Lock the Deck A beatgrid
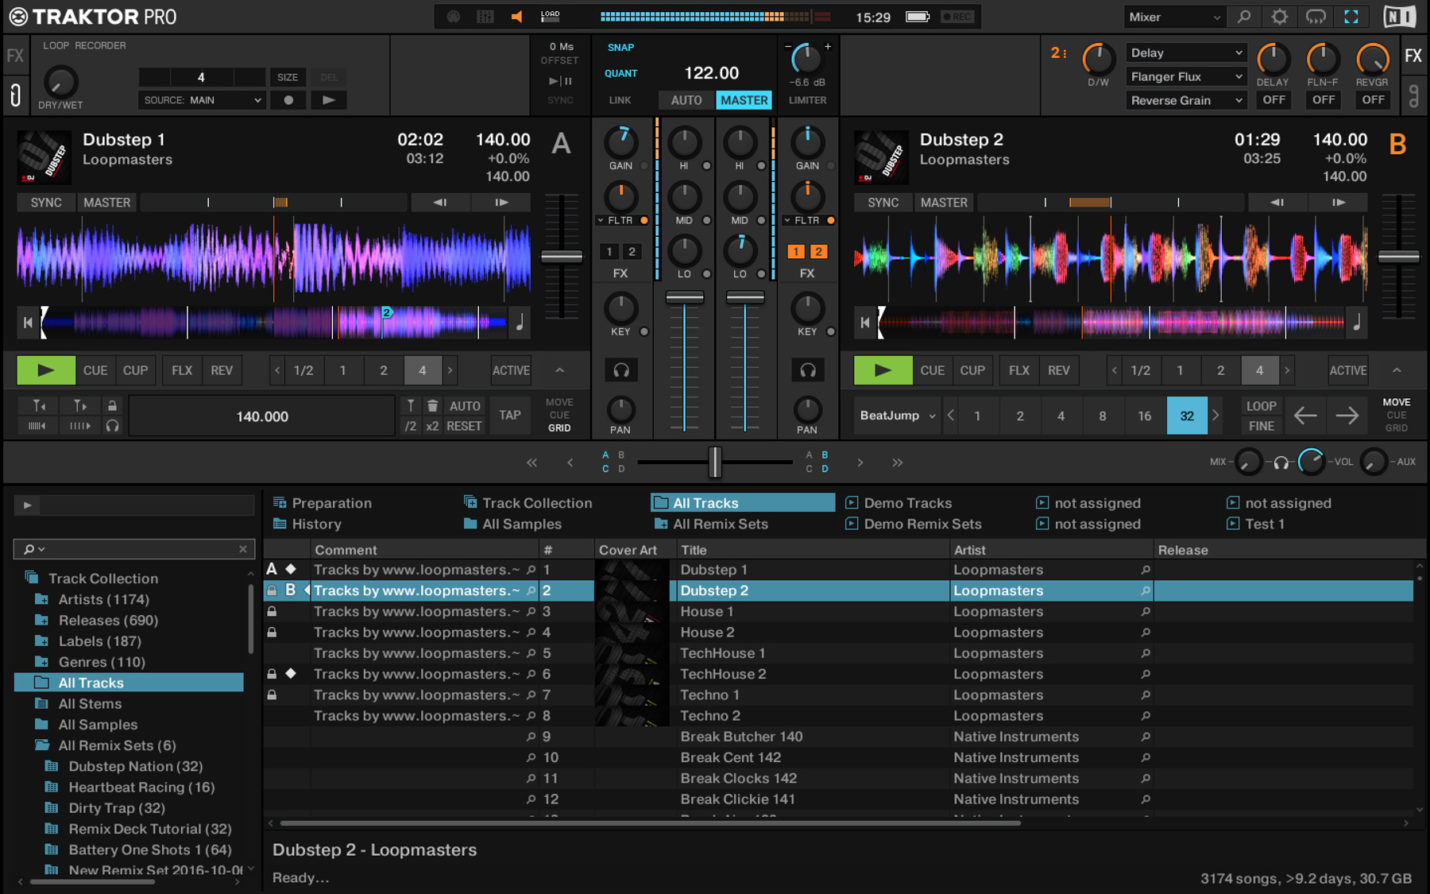 coord(112,406)
